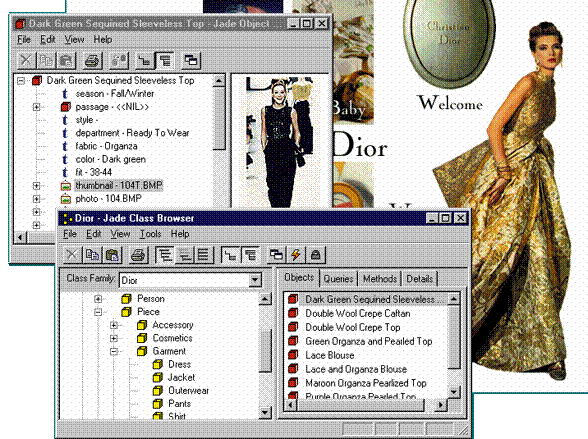This screenshot has height=439, width=588.
Task: Click the copy icon in Jade Object toolbar
Action: point(46,60)
